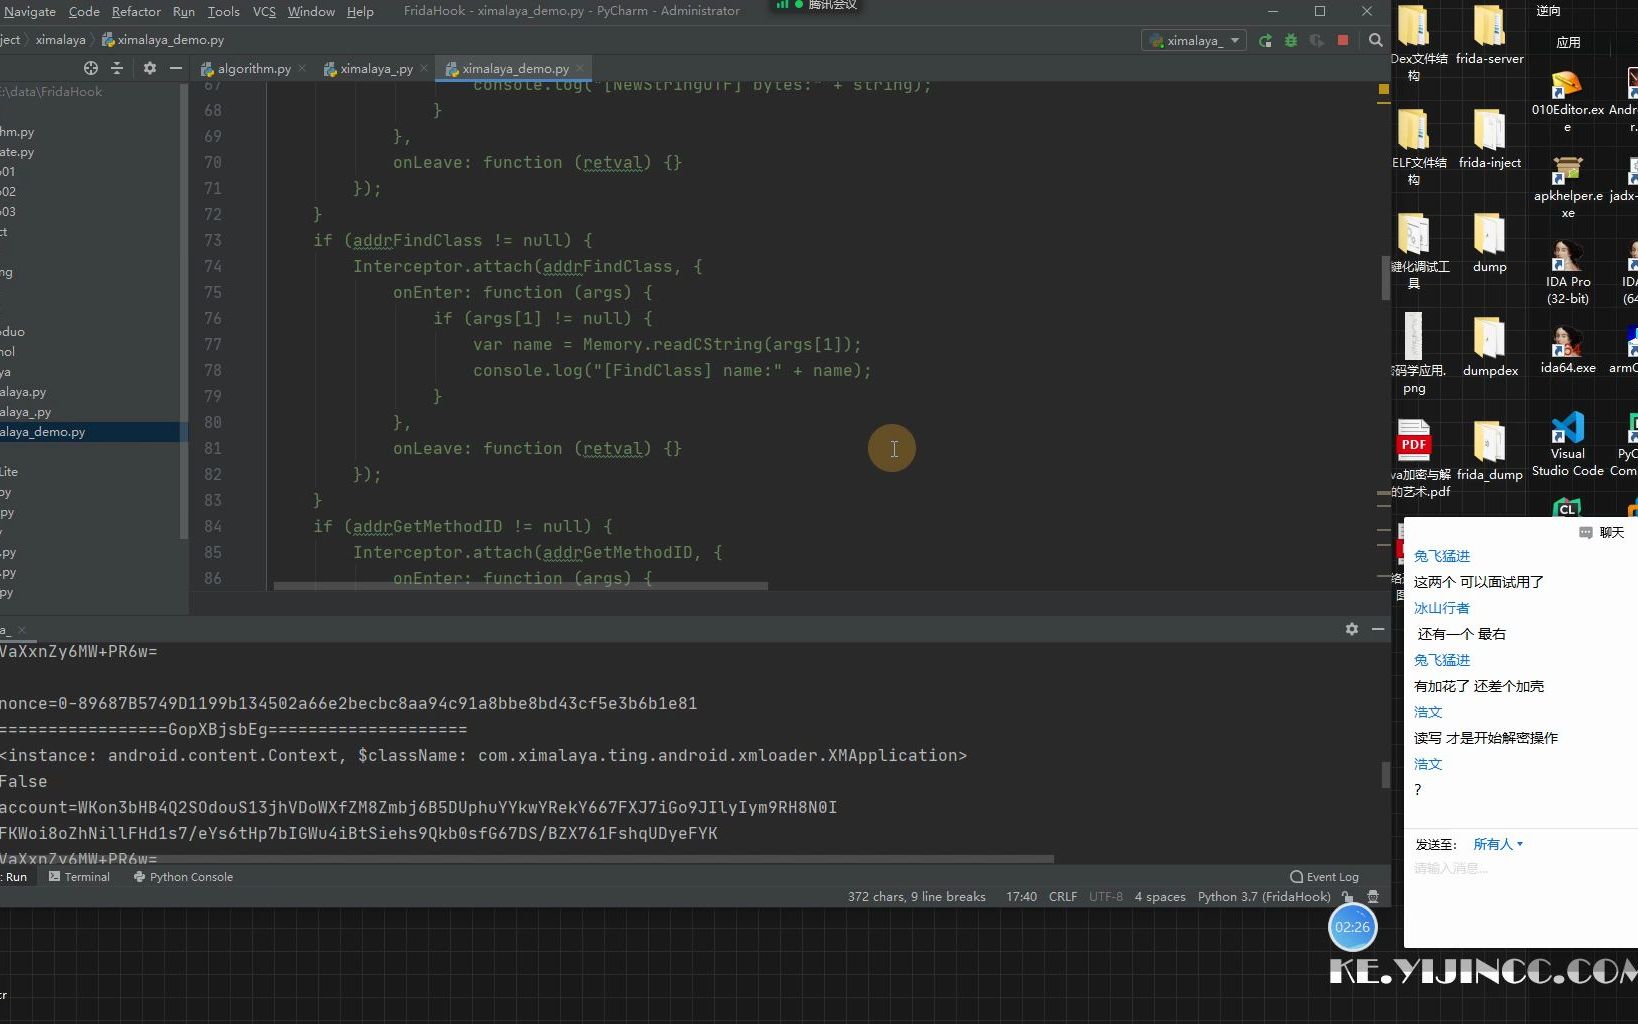Open the ELF文件结构 desktop folder
The height and width of the screenshot is (1024, 1638).
[x=1414, y=147]
